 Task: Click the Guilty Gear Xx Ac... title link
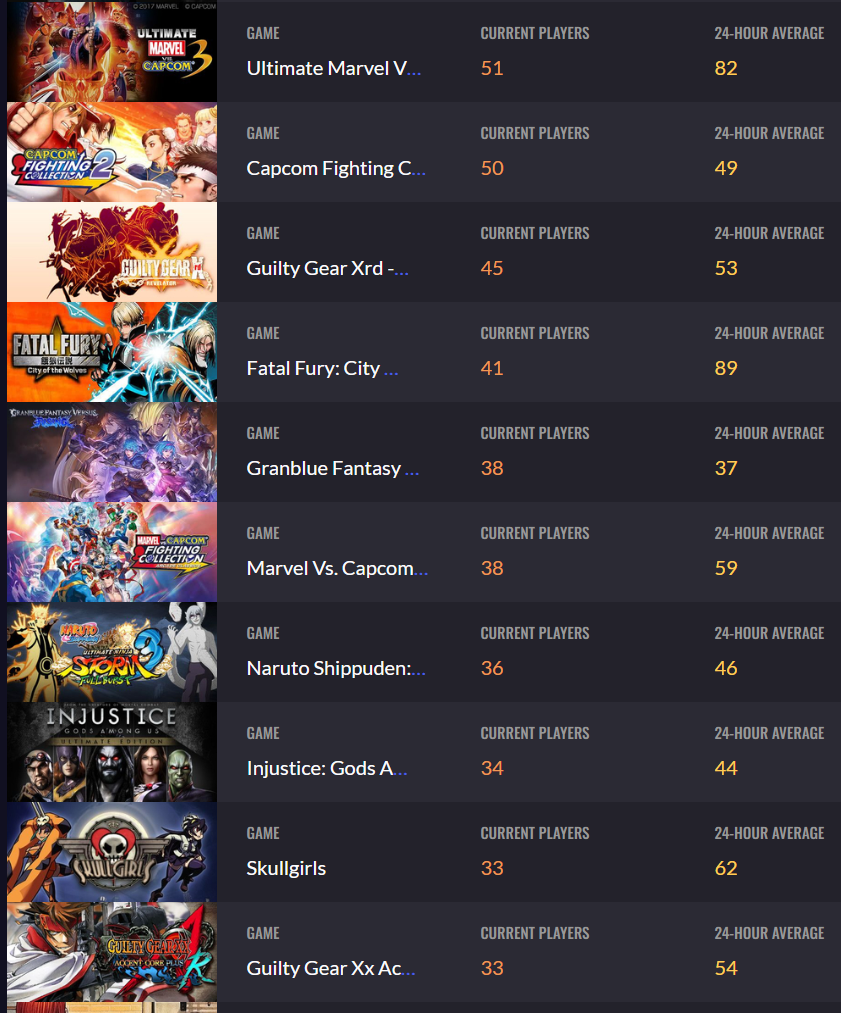pos(331,968)
